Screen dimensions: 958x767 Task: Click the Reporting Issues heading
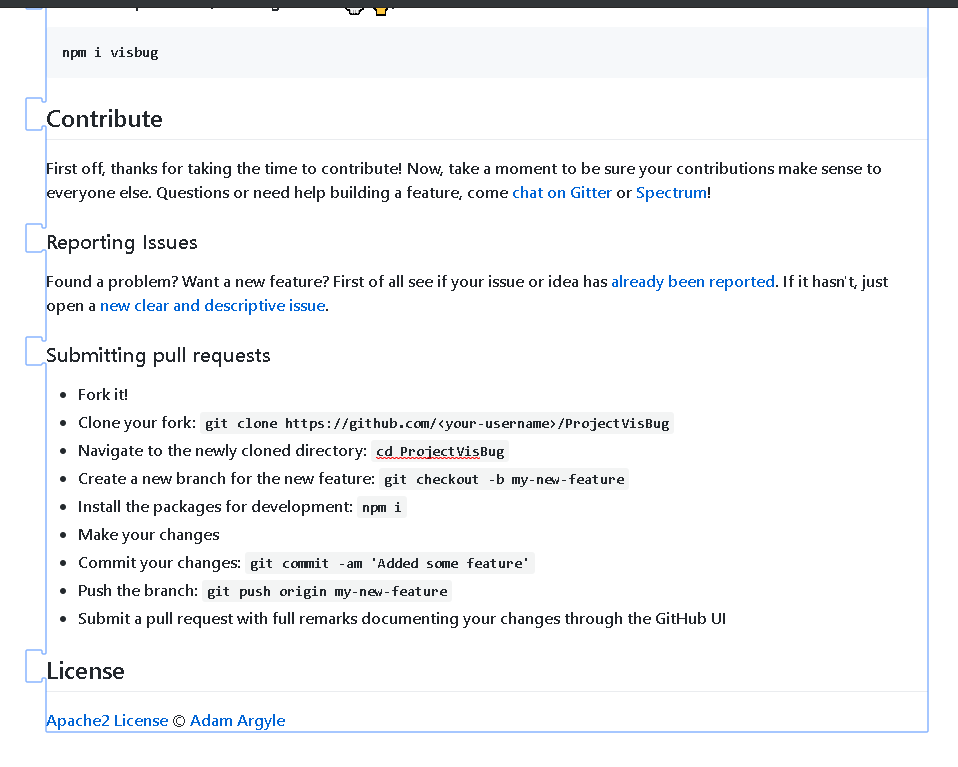[x=122, y=243]
